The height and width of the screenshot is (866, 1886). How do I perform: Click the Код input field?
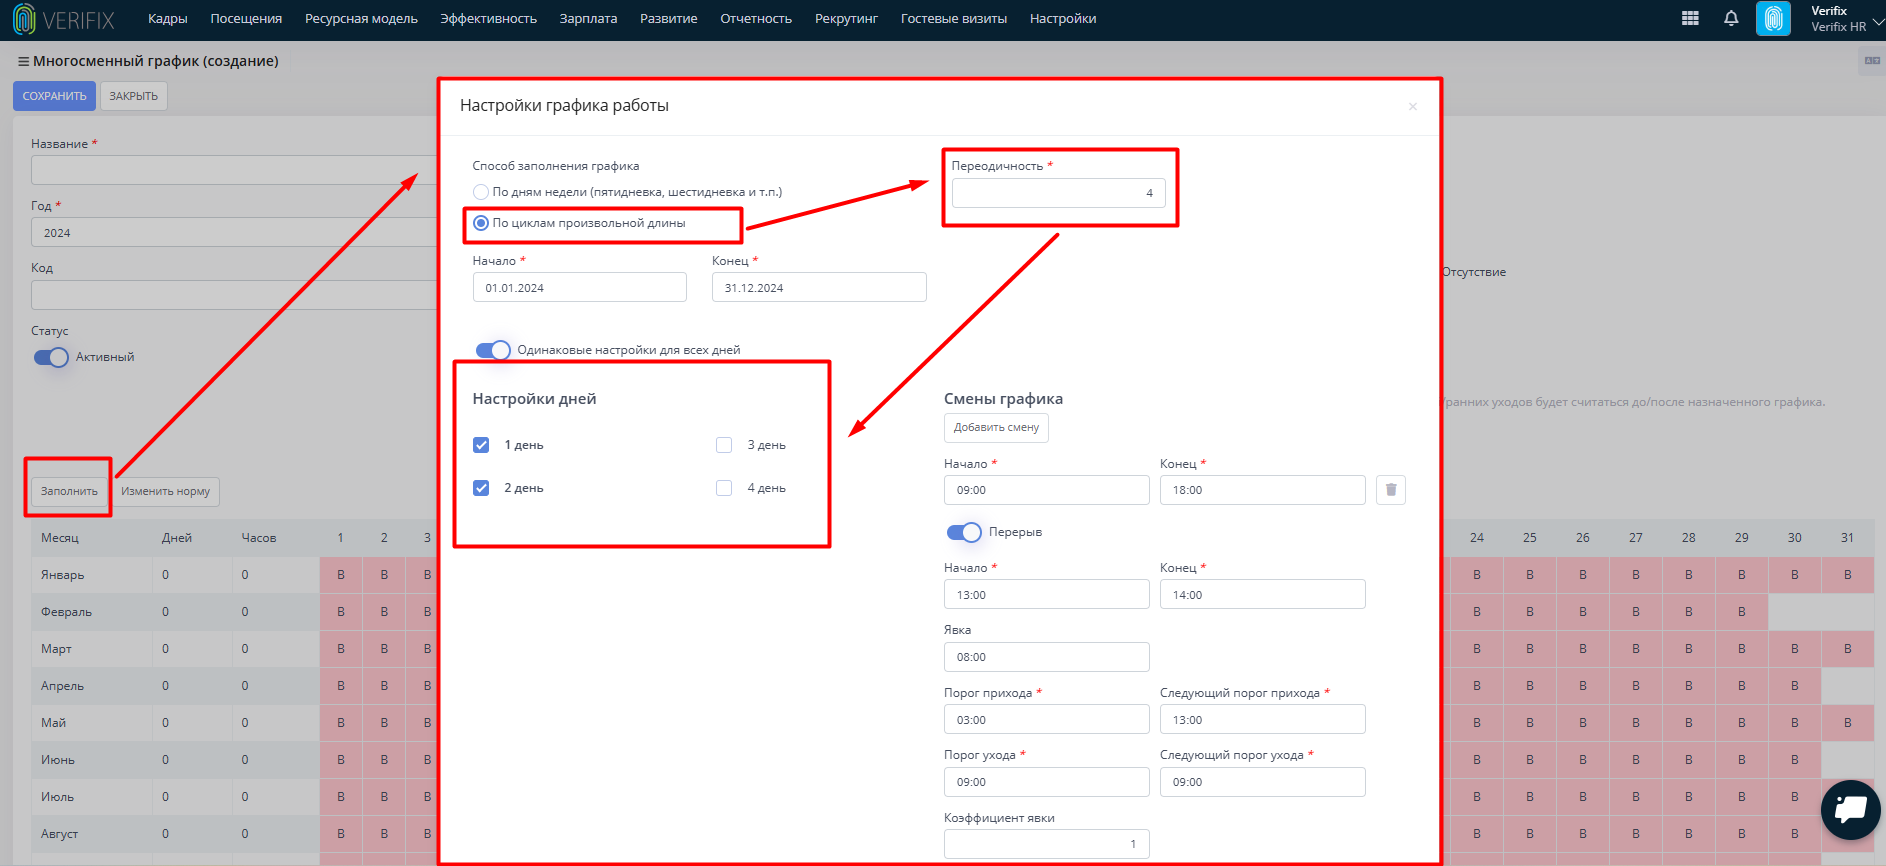[x=235, y=295]
